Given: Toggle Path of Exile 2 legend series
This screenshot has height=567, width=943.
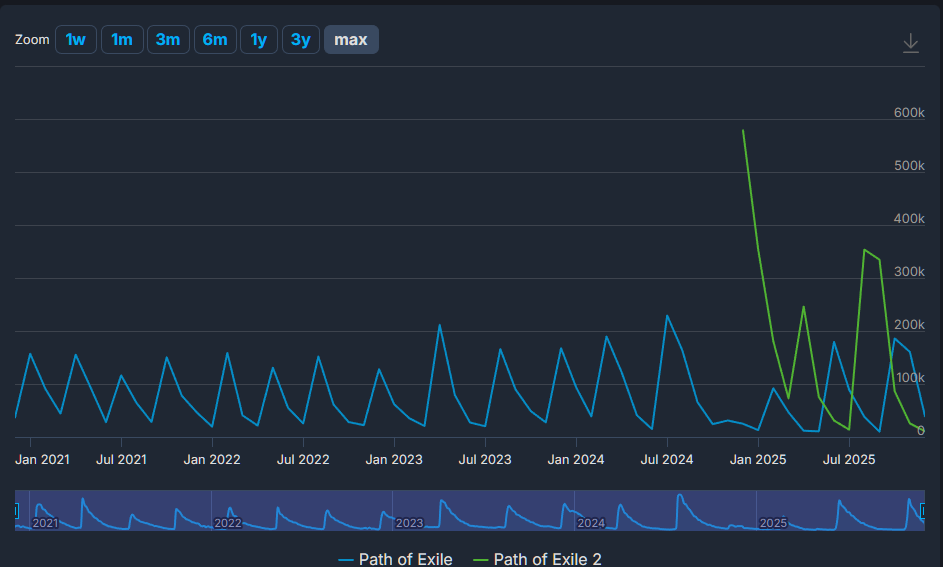Looking at the screenshot, I should (x=537, y=559).
